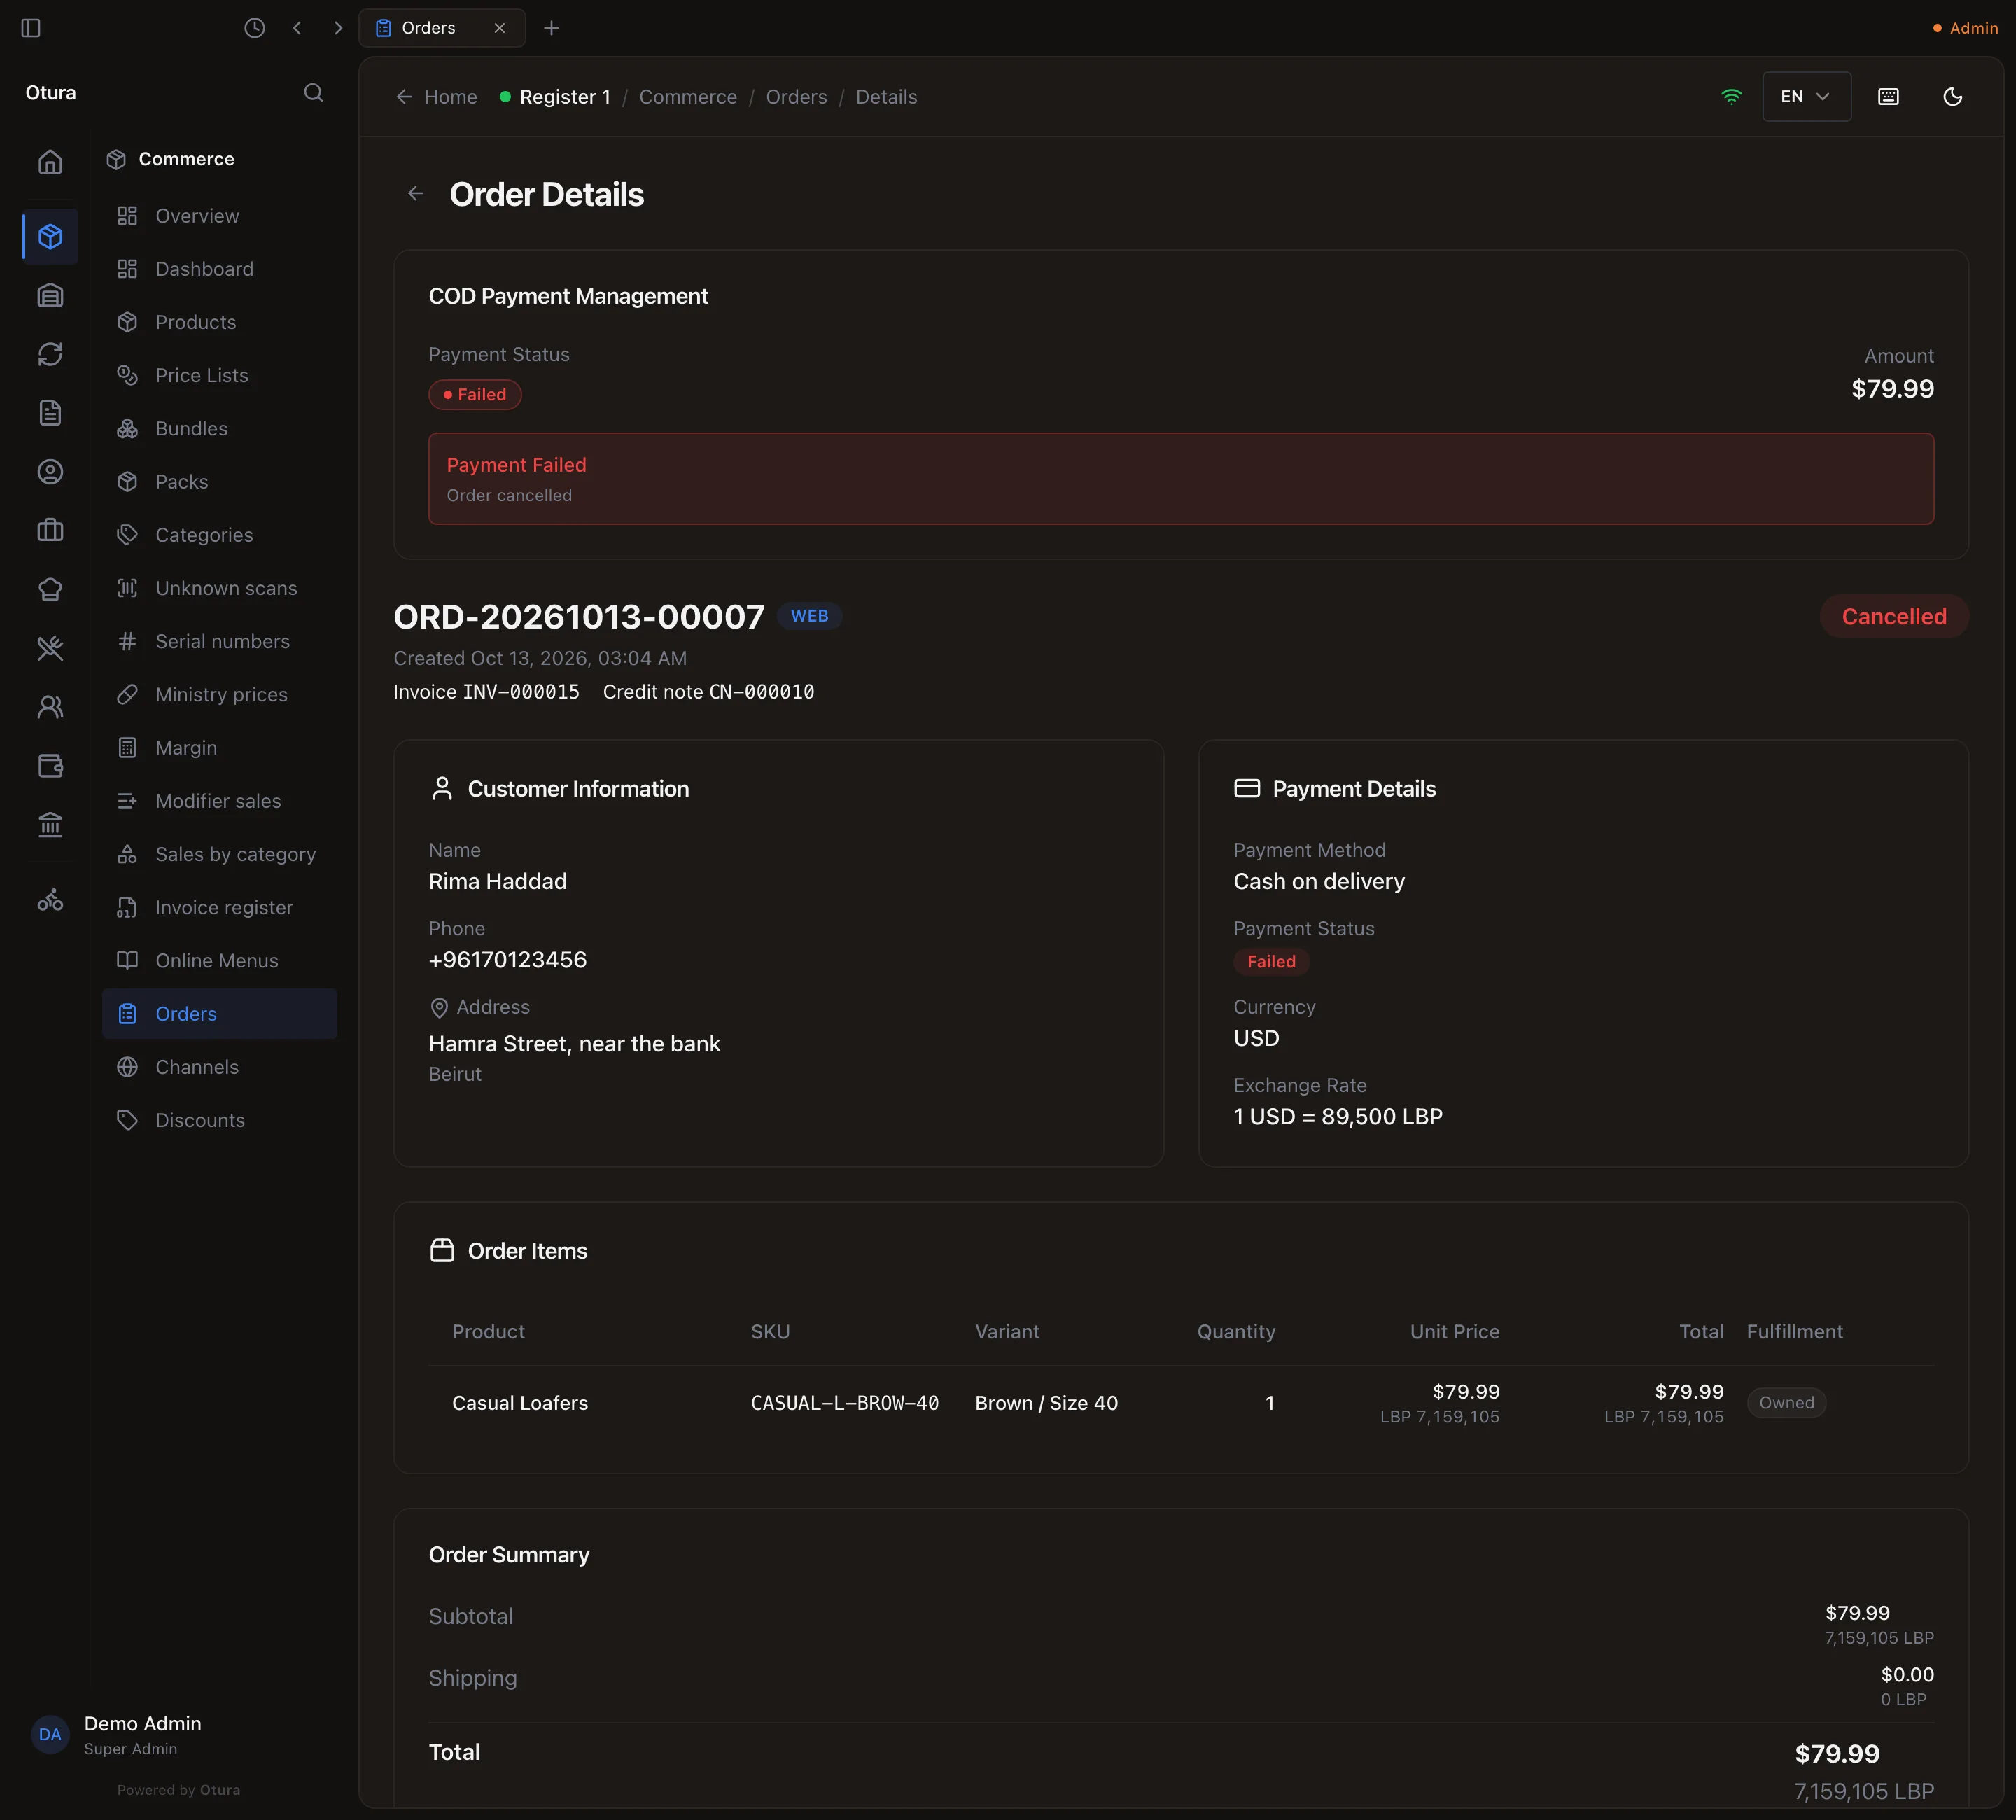The height and width of the screenshot is (1820, 2016).
Task: Open Discounts in the sidebar
Action: point(220,1120)
